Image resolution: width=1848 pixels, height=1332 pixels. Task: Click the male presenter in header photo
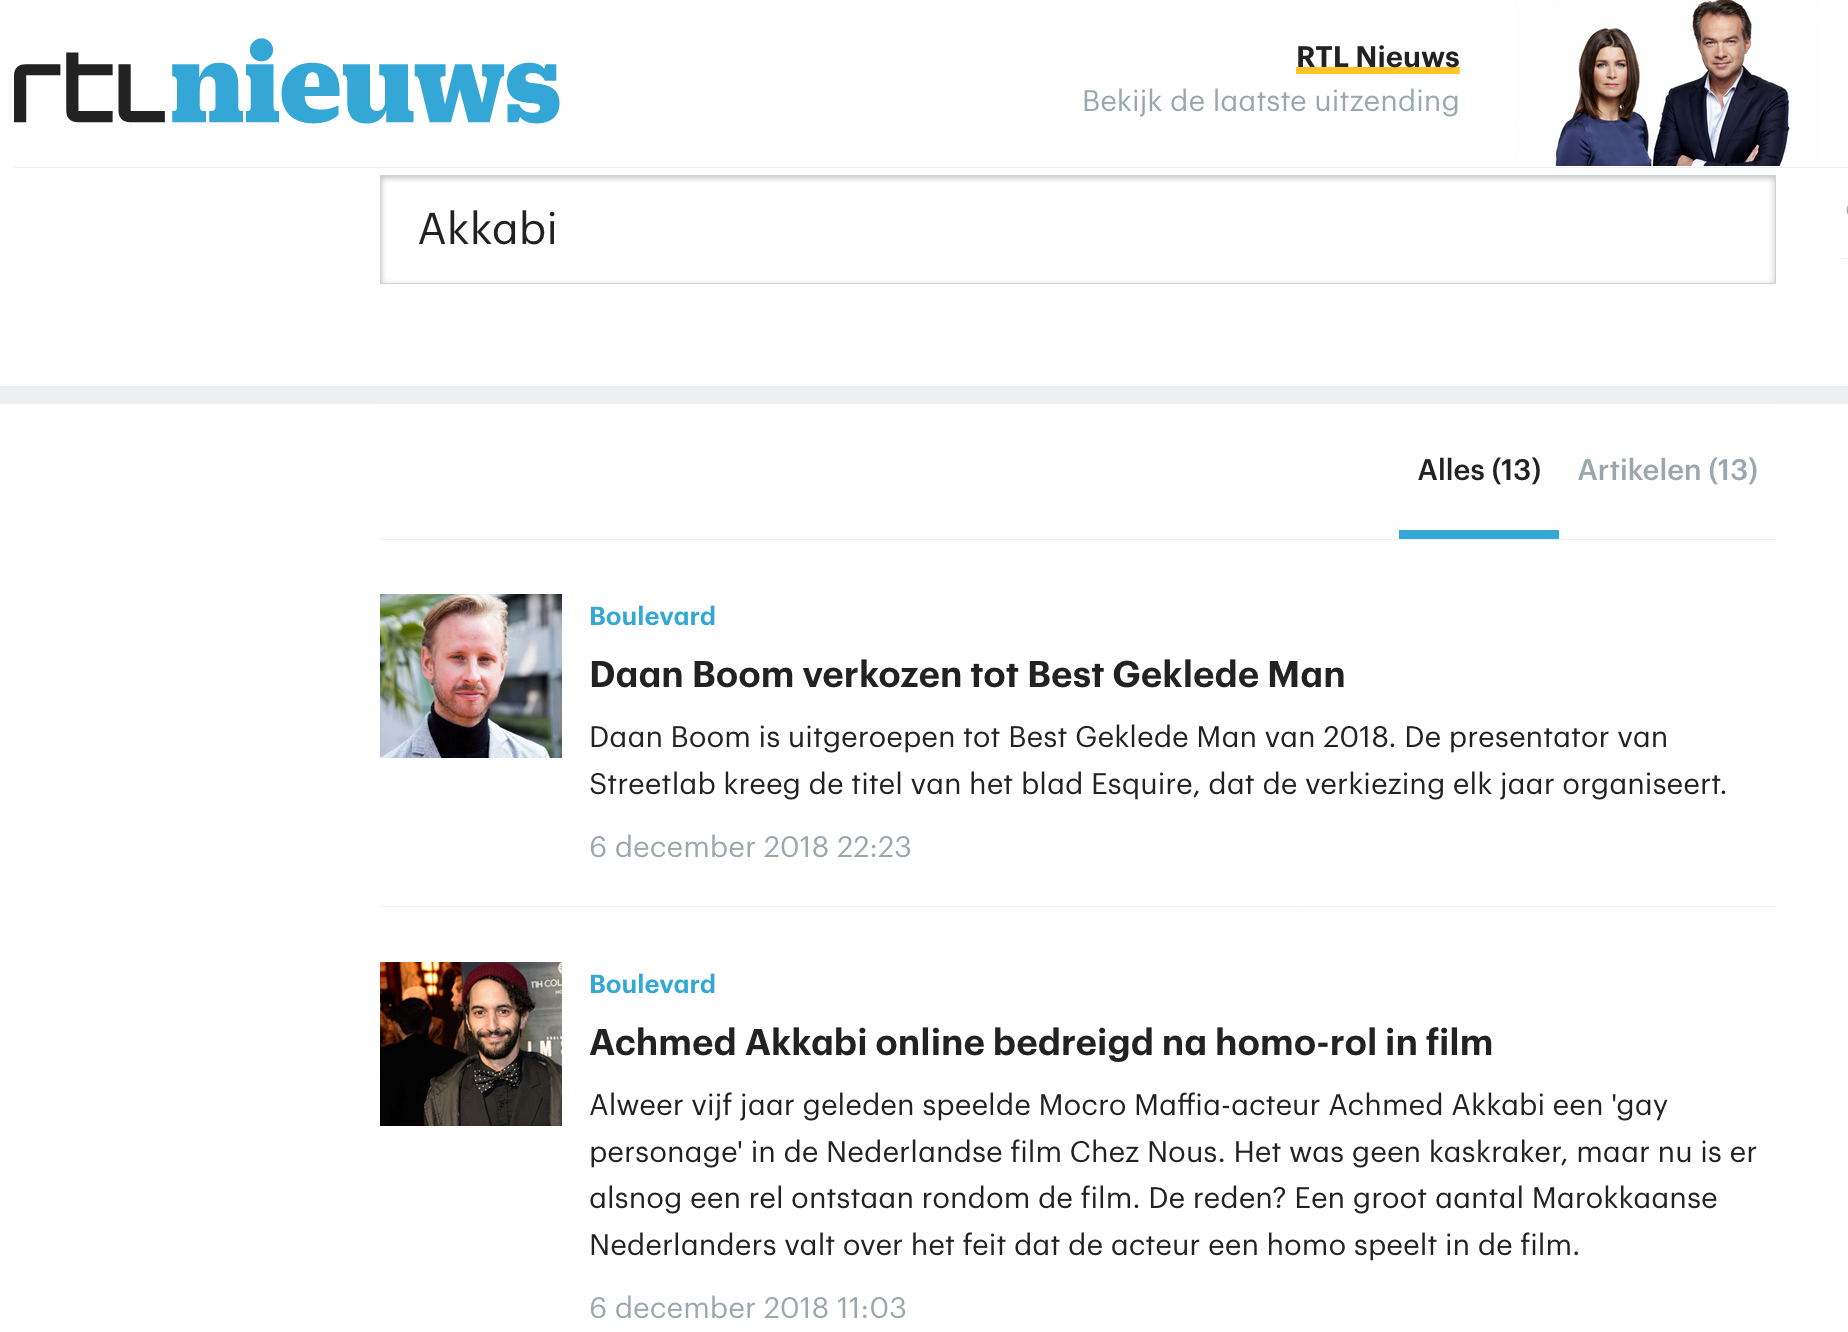click(x=1720, y=85)
